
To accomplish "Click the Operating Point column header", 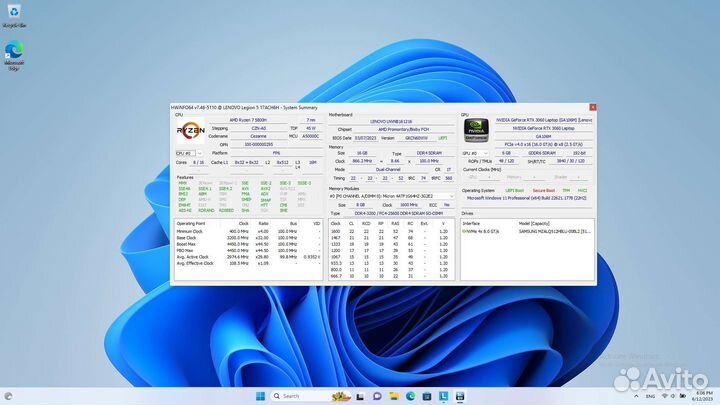I will 191,224.
